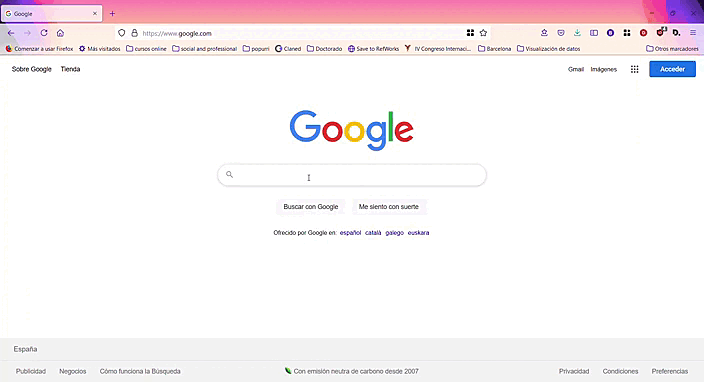The width and height of the screenshot is (704, 382).
Task: Open the Firefox home page icon
Action: 60,33
